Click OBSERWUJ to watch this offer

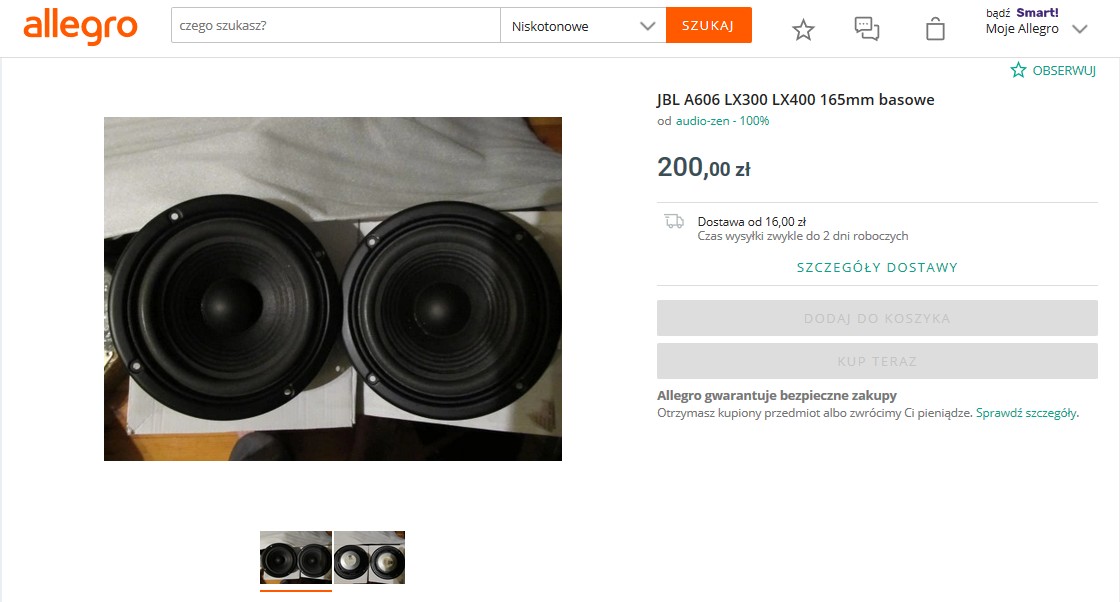pos(1064,71)
